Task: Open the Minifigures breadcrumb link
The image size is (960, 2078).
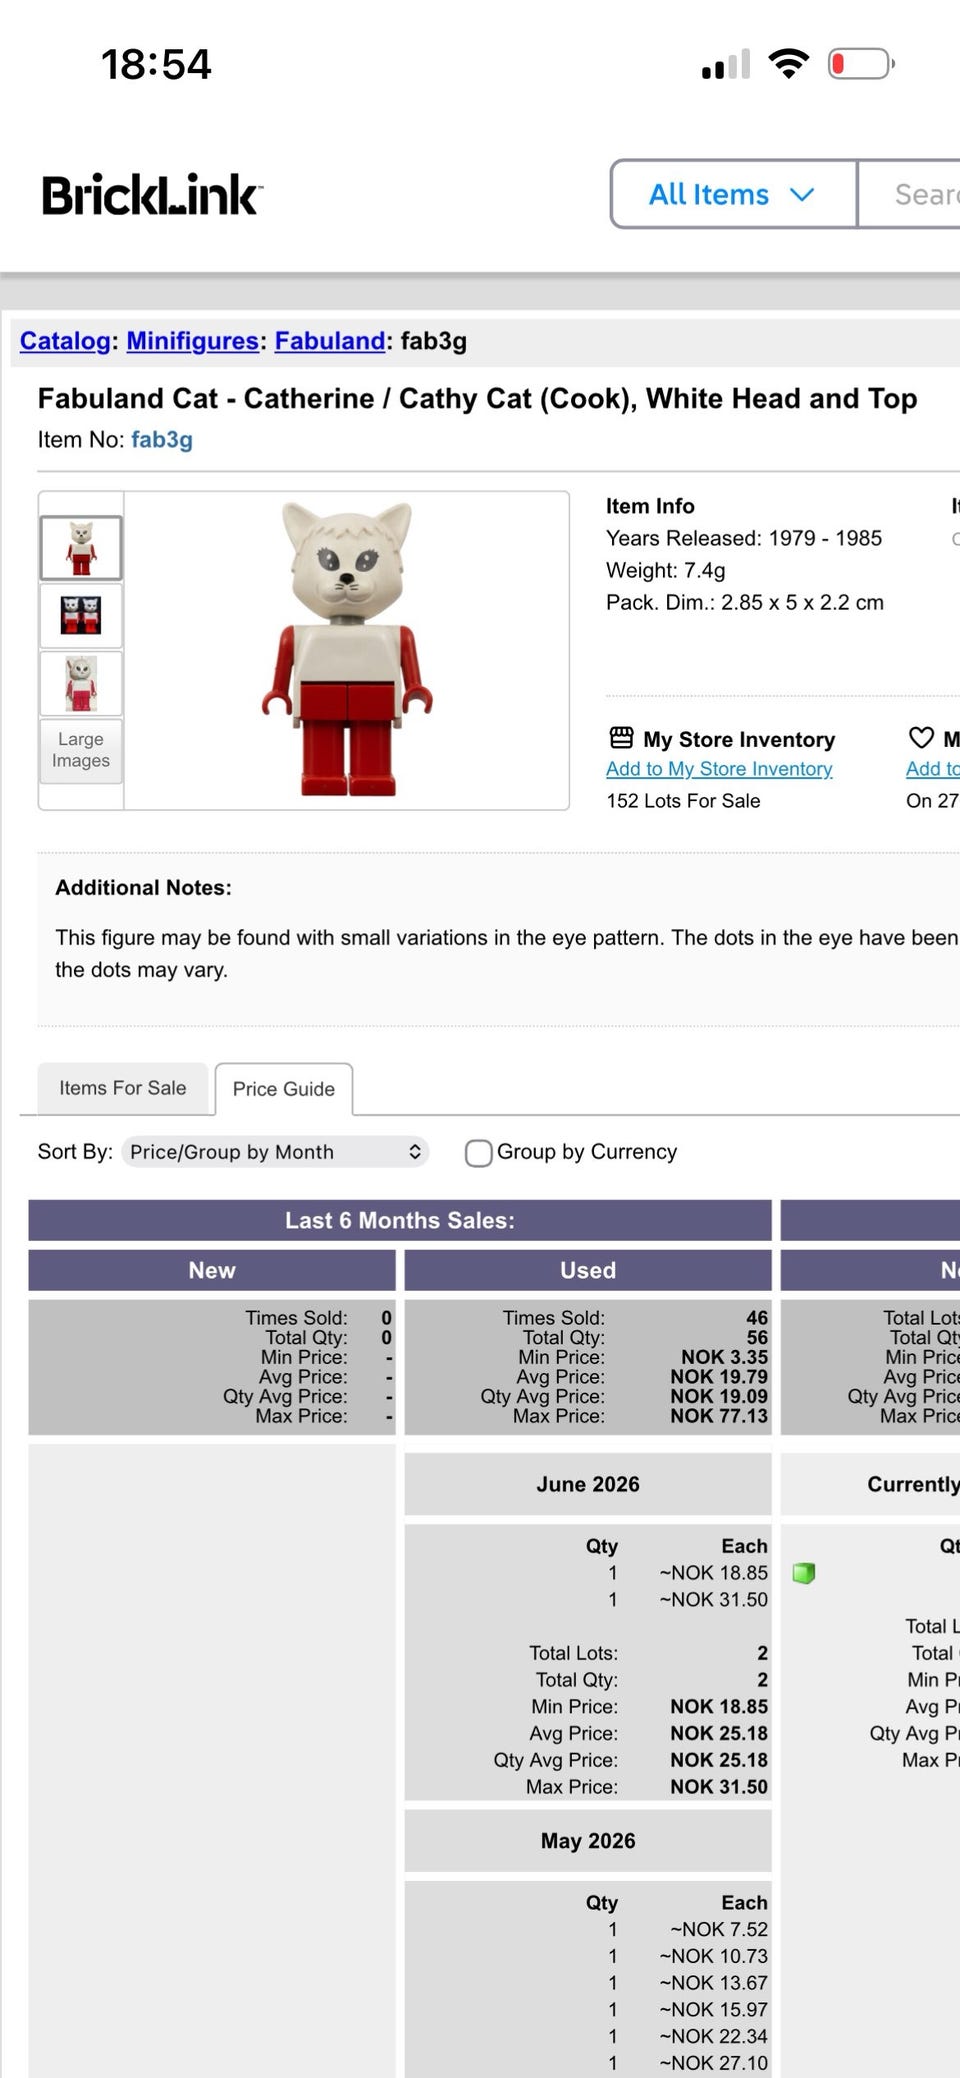Action: coord(193,341)
